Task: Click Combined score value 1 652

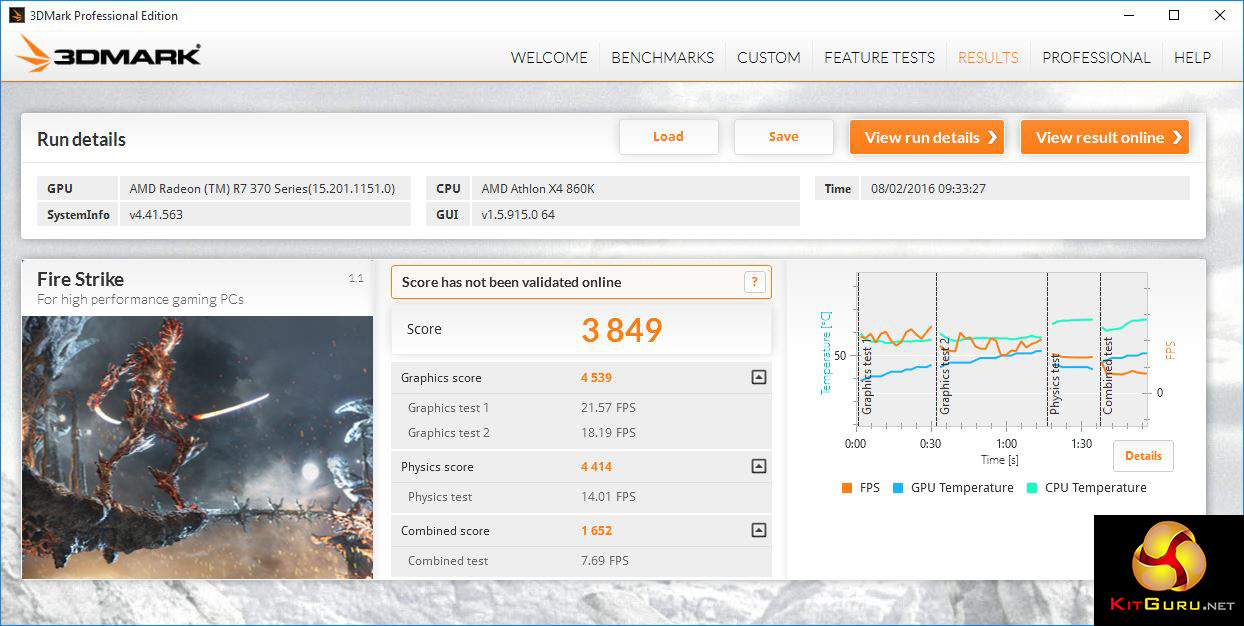Action: (x=596, y=531)
